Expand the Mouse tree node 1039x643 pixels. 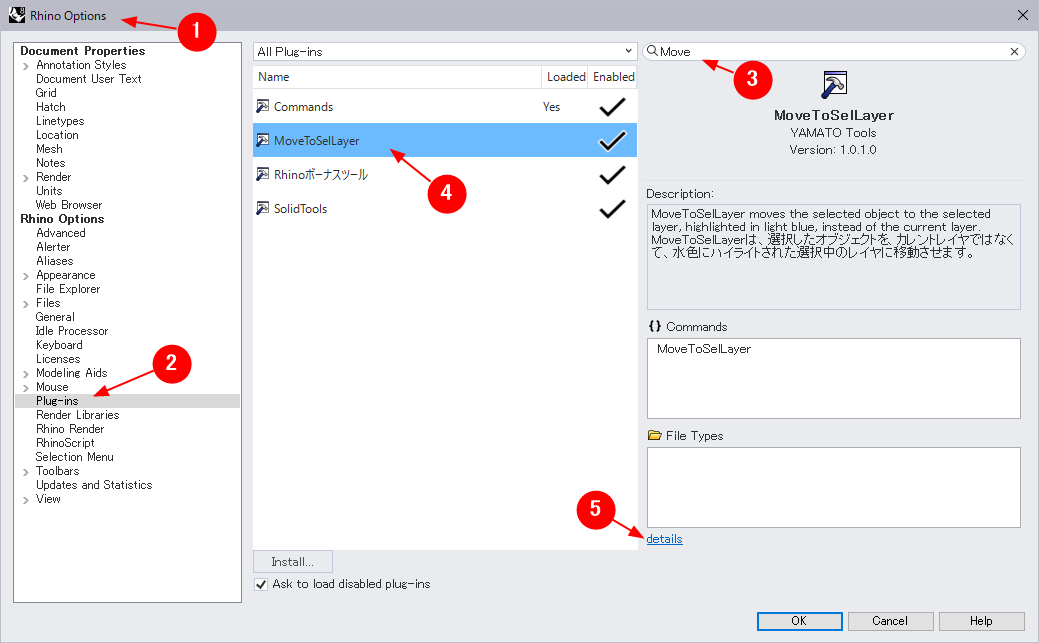pyautogui.click(x=26, y=388)
